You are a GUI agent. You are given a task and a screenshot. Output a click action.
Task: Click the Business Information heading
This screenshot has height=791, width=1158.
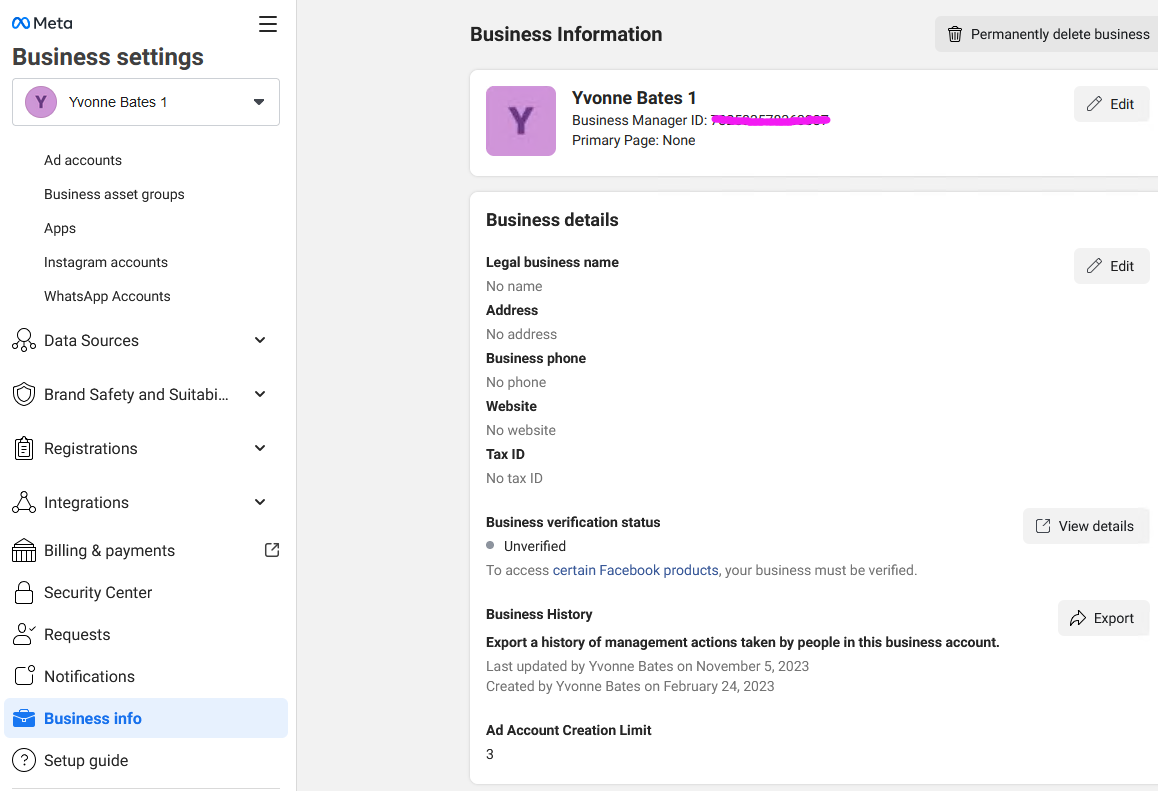point(566,34)
